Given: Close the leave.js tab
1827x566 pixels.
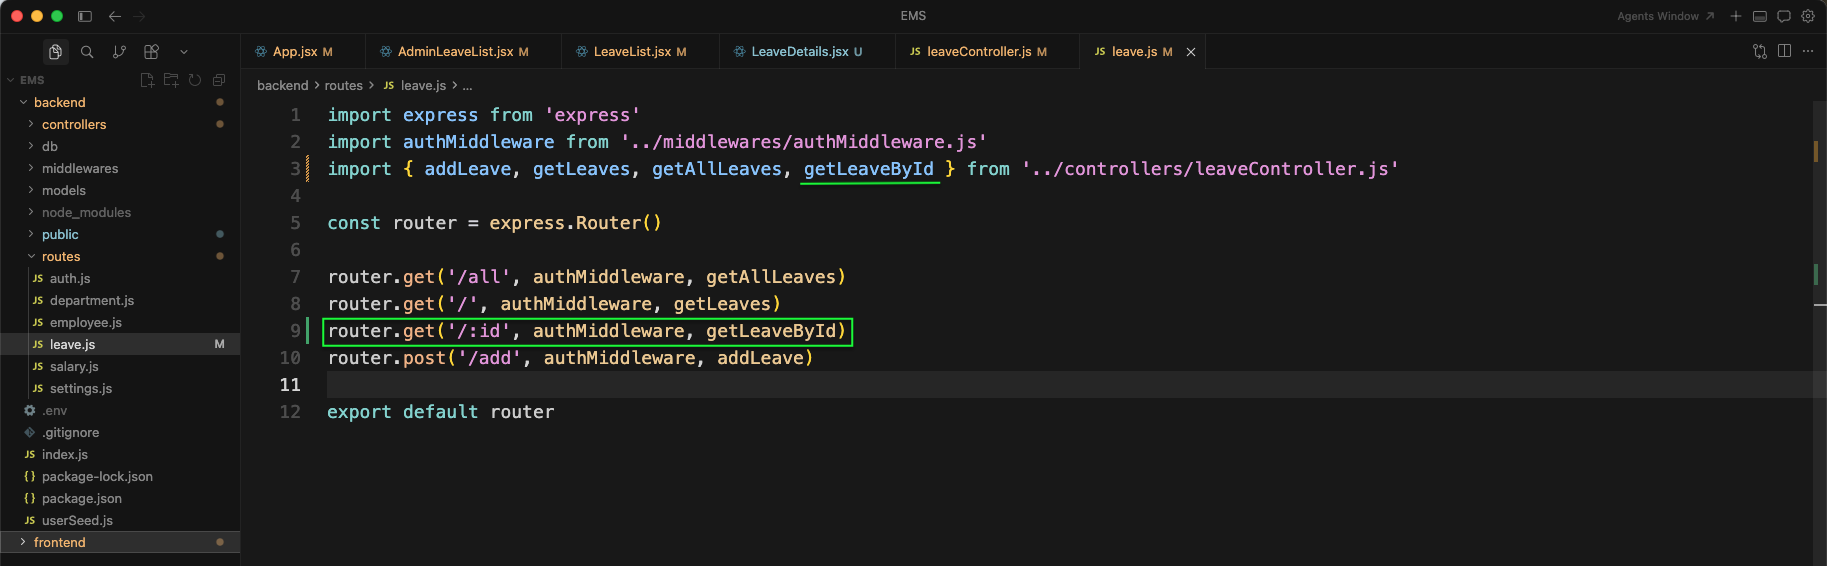Looking at the screenshot, I should pyautogui.click(x=1191, y=52).
